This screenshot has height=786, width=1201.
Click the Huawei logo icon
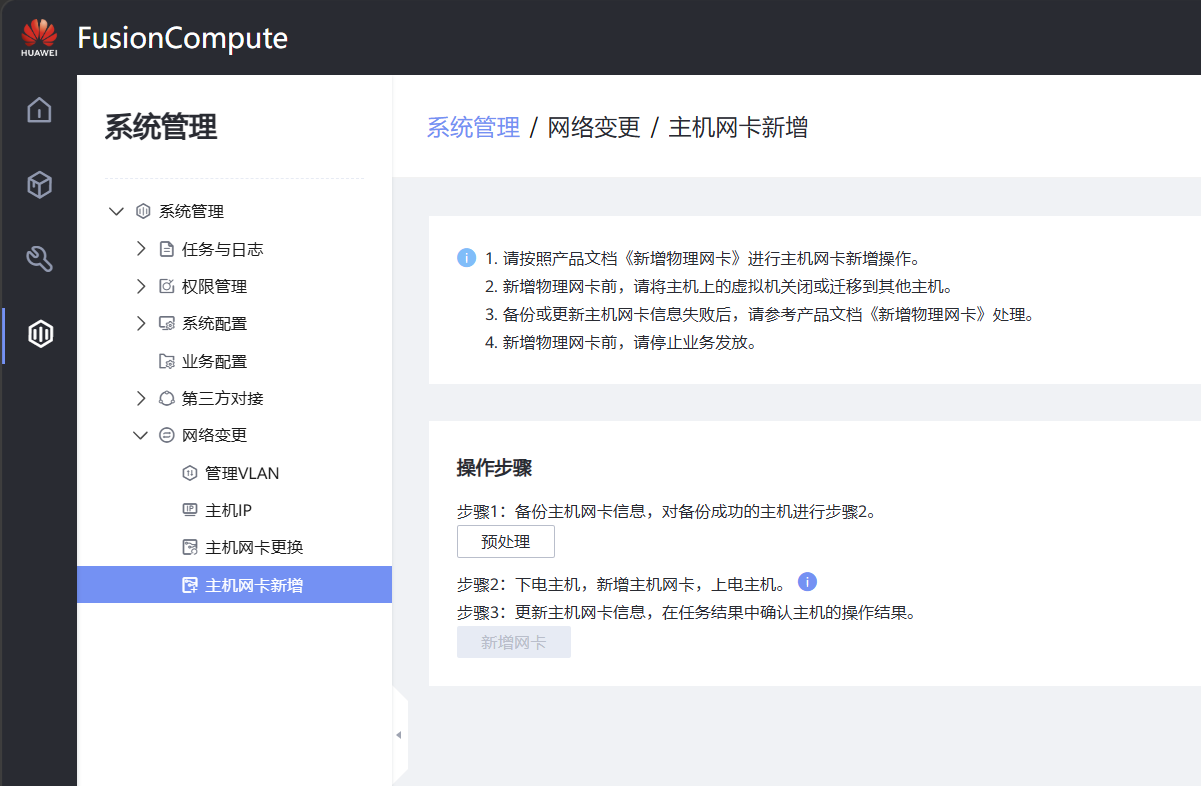pos(39,38)
